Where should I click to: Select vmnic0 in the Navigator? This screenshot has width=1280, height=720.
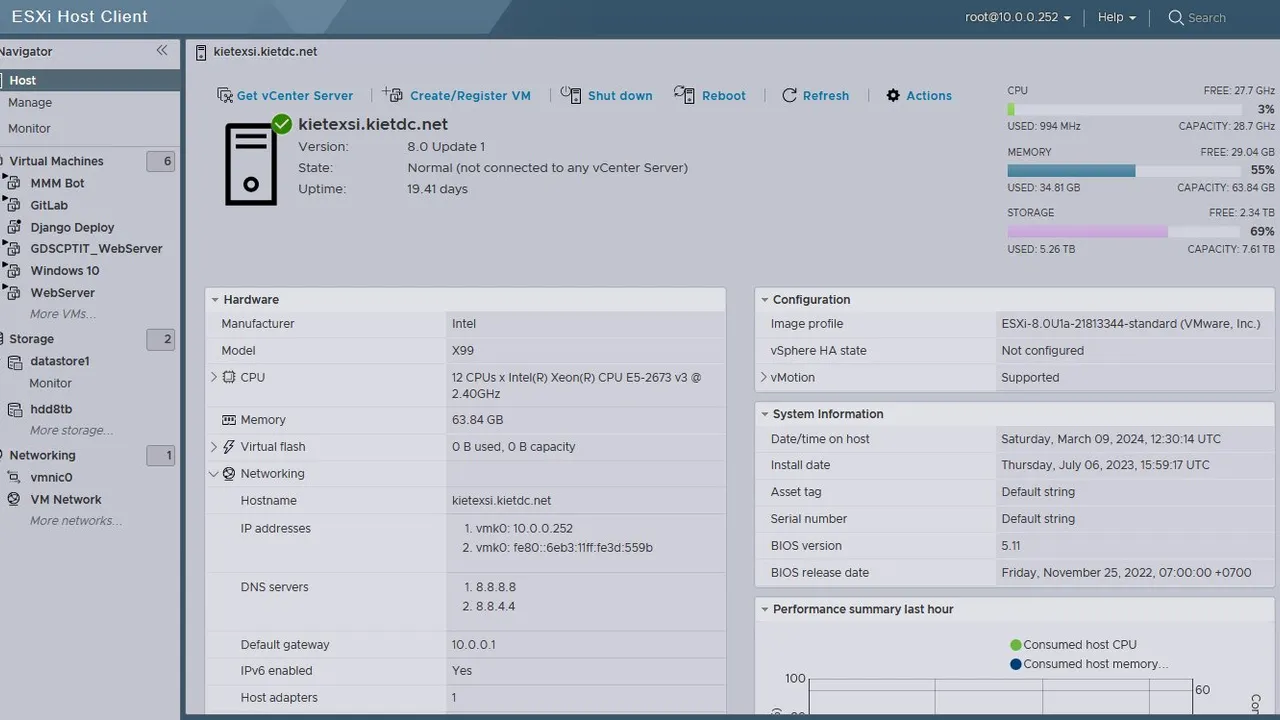coord(51,478)
